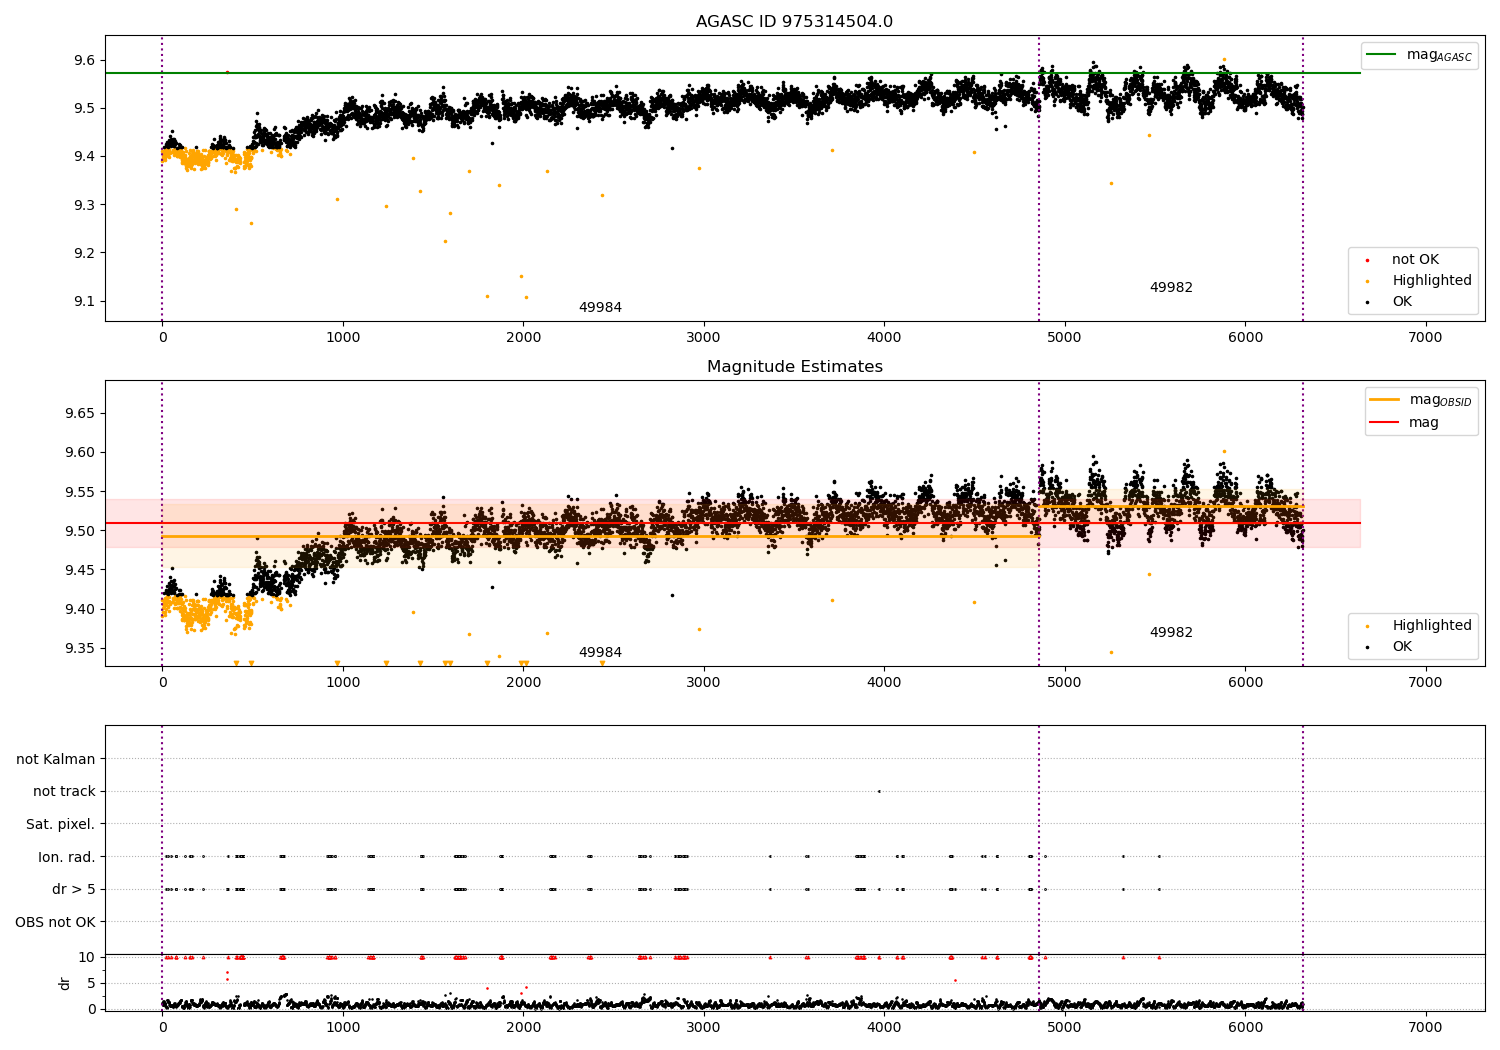This screenshot has width=1500, height=1050.
Task: Click the 'Ion. rad.' y-axis label
Action: pyautogui.click(x=67, y=857)
